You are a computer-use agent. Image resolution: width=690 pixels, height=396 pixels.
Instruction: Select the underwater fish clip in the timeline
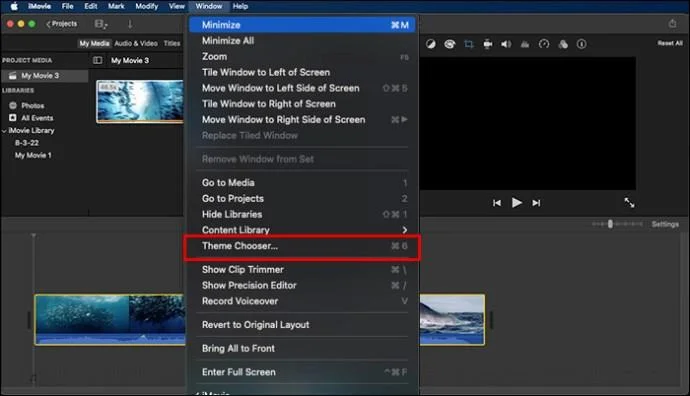pos(110,320)
